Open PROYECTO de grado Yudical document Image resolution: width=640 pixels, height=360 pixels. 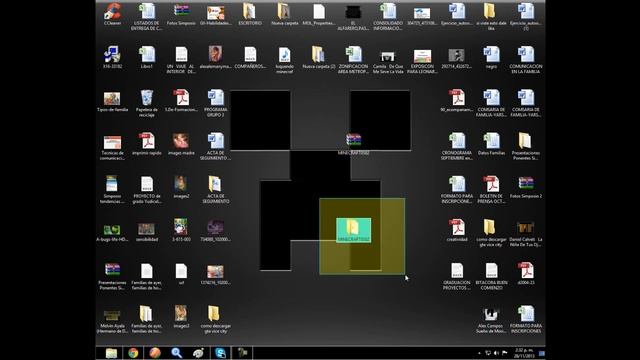pyautogui.click(x=147, y=189)
